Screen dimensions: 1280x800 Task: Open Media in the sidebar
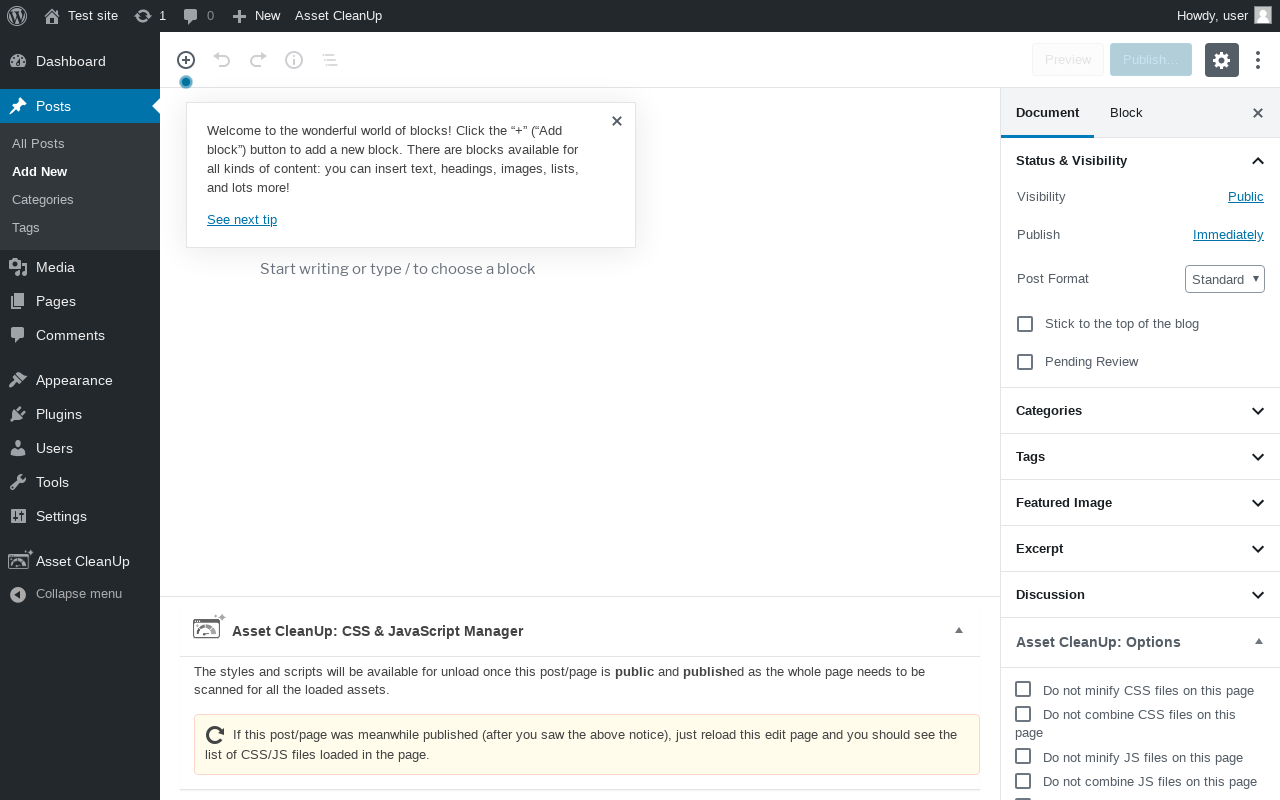tap(80, 267)
